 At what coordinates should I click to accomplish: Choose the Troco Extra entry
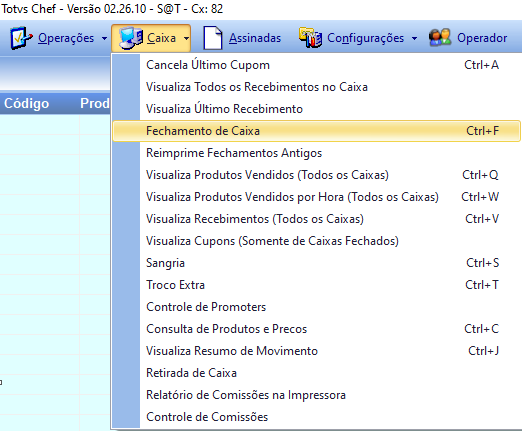[316, 285]
